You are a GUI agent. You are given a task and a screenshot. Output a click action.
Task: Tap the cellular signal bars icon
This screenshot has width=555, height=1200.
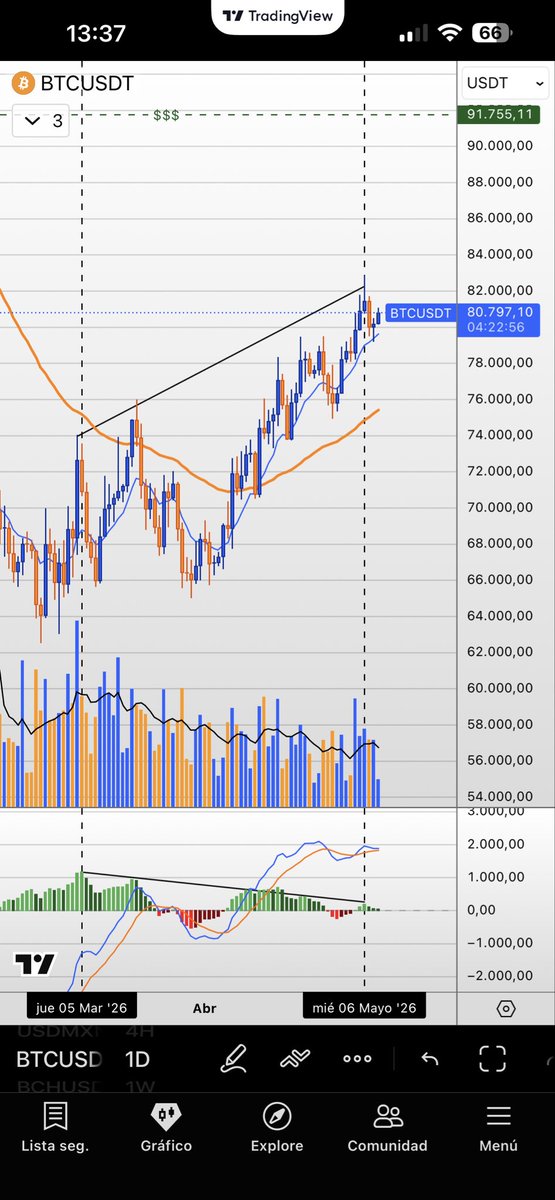point(413,34)
